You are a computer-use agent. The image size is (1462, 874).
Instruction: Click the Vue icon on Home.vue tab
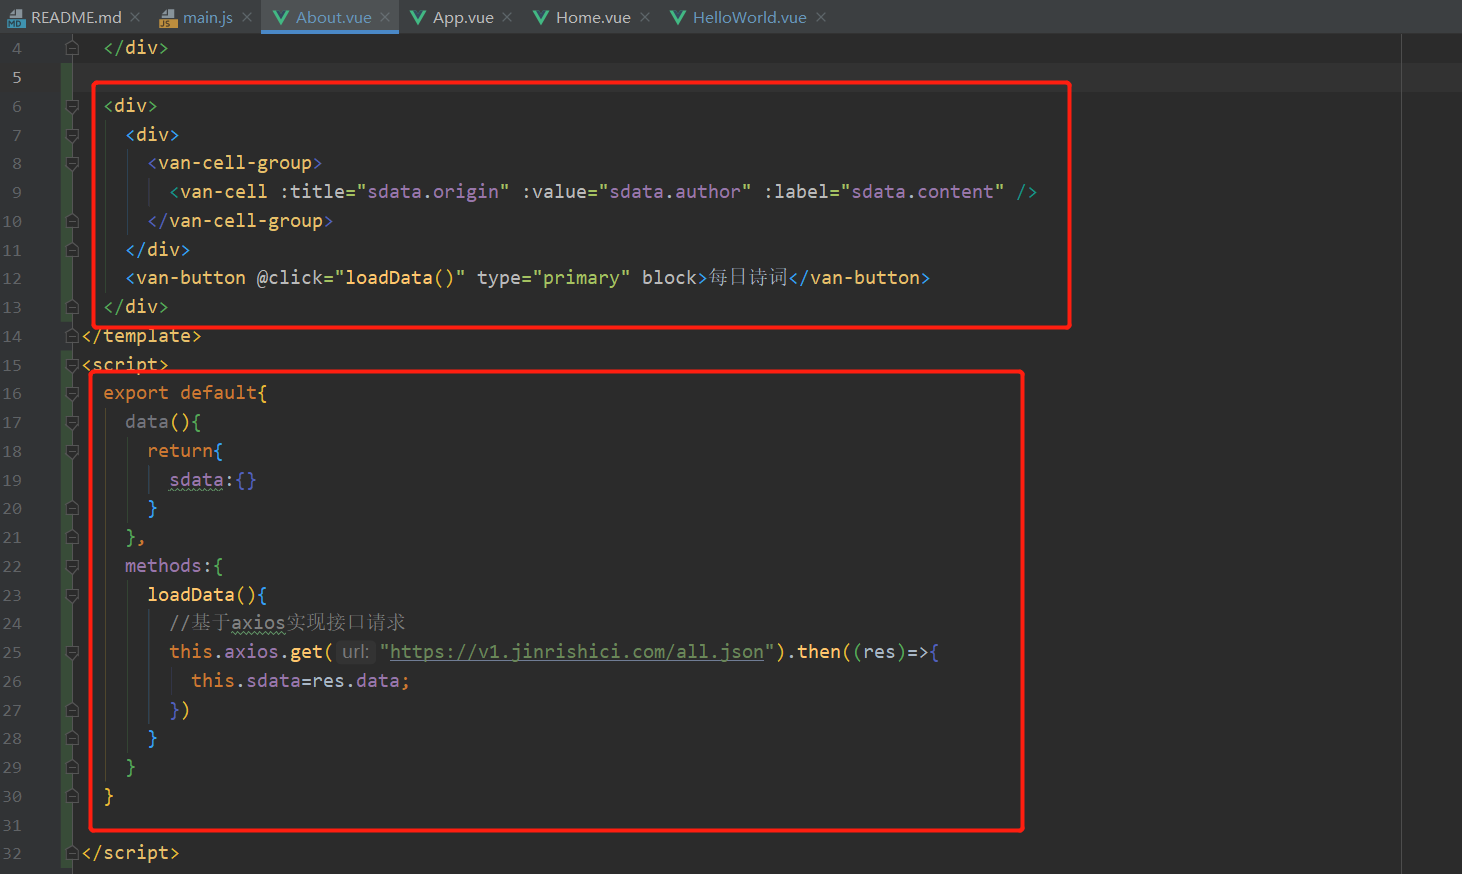(541, 18)
